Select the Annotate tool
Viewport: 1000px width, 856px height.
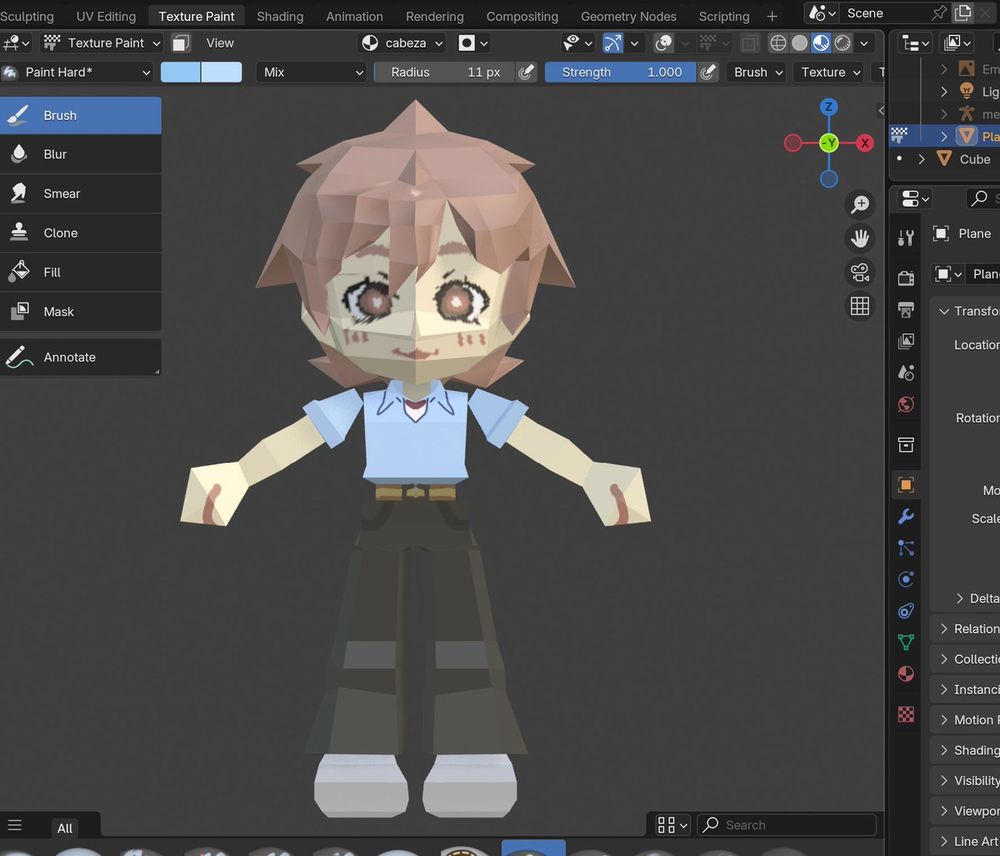pos(80,357)
